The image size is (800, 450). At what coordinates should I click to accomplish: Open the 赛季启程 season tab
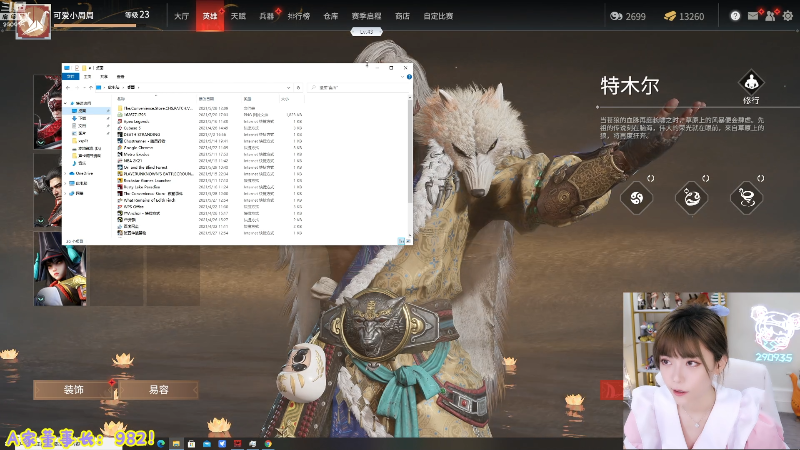coord(366,16)
